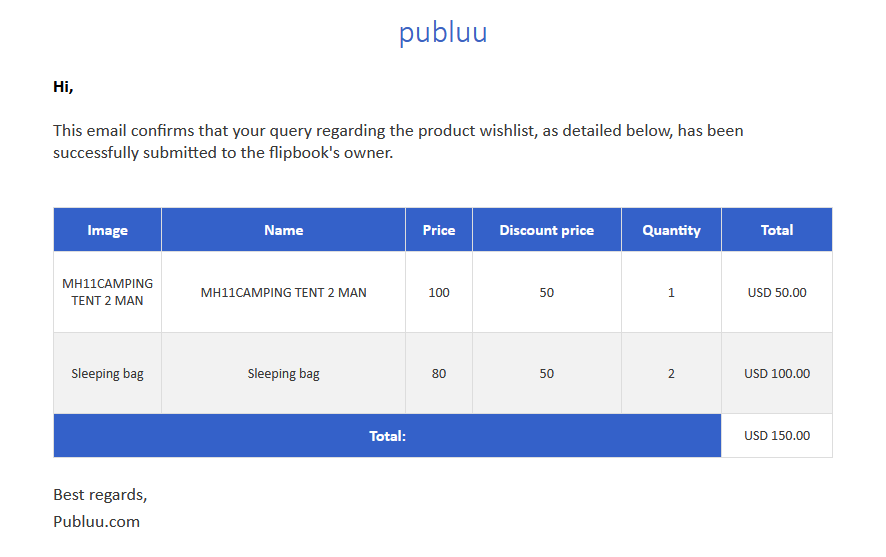Click the publuu logo at top
The width and height of the screenshot is (886, 557).
pos(443,33)
